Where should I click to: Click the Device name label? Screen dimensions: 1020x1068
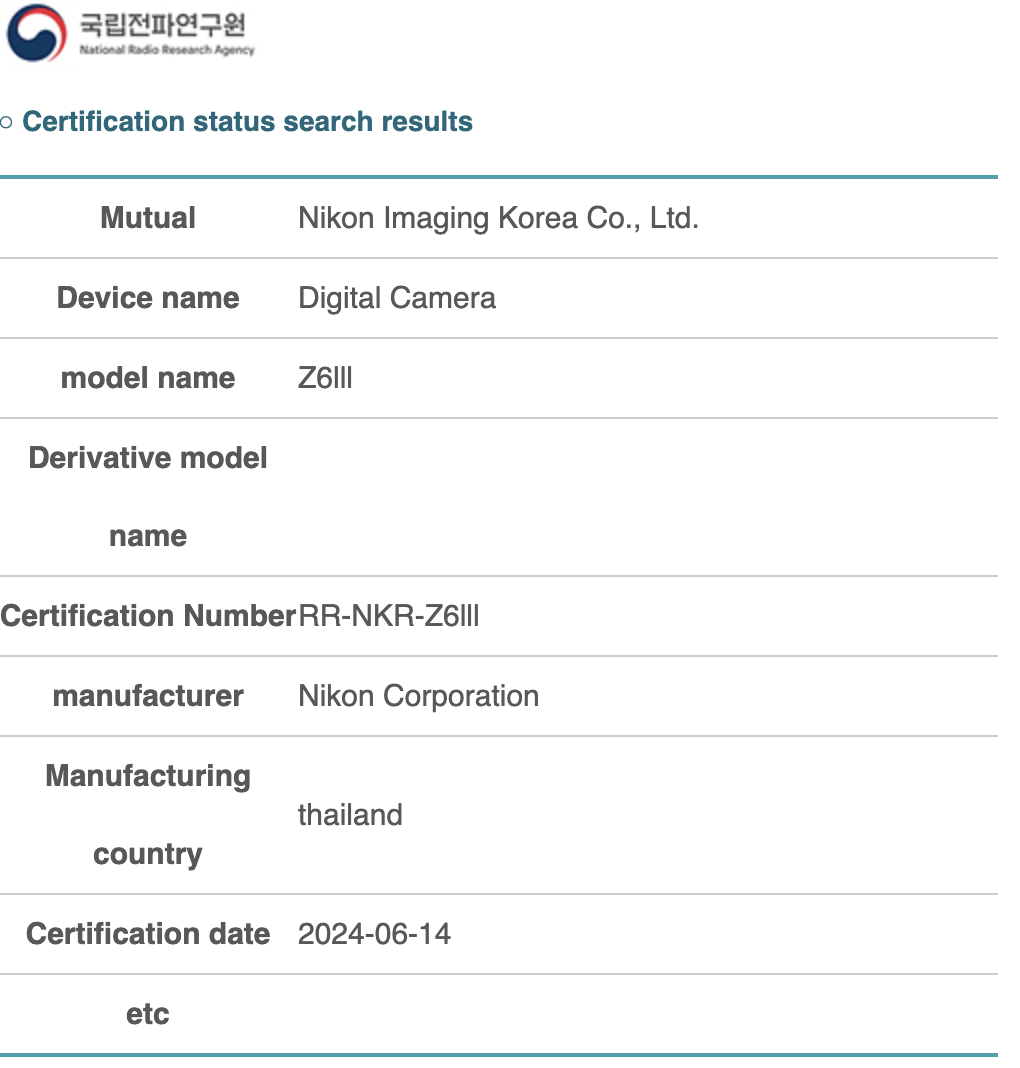tap(148, 298)
